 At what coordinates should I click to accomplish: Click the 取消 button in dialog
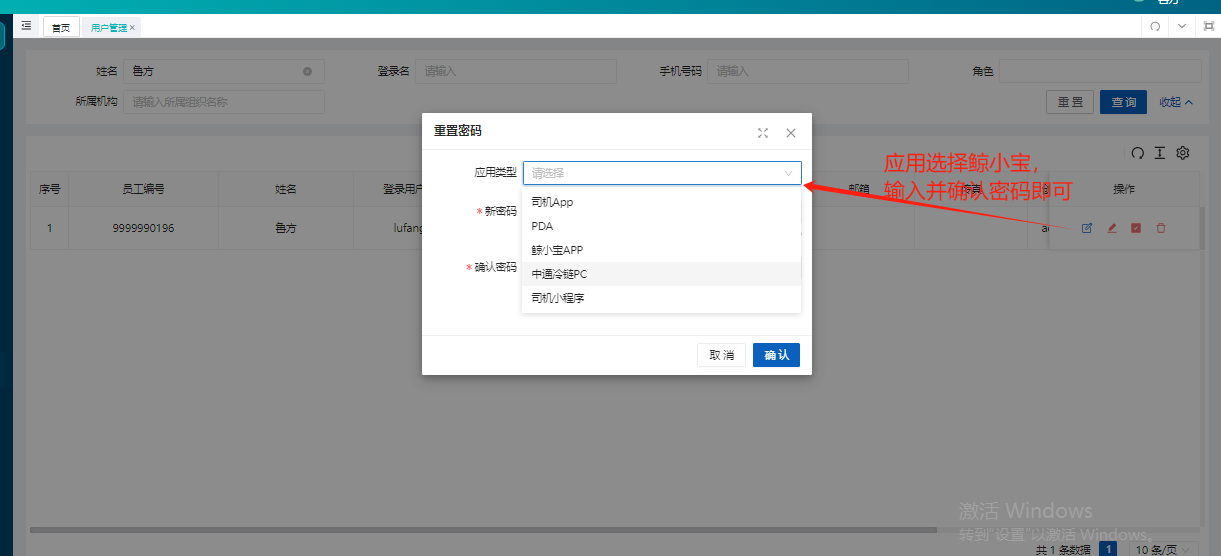click(x=721, y=355)
